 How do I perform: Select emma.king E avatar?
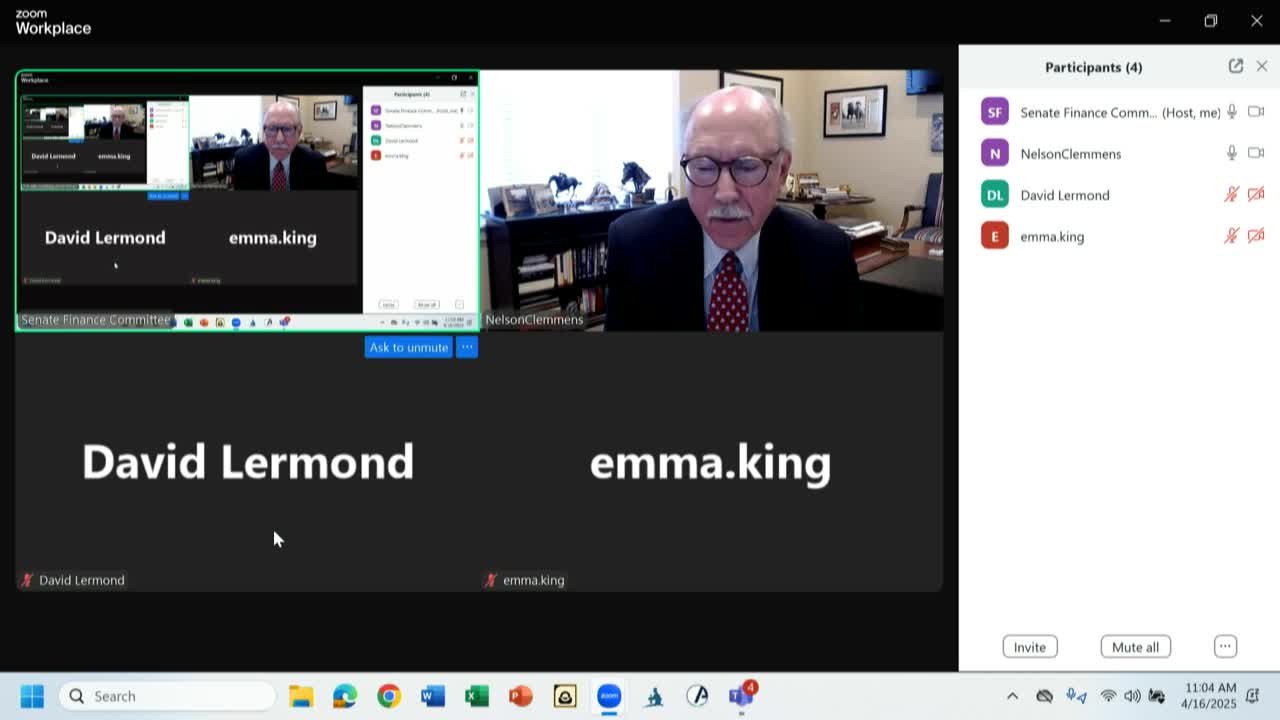994,236
